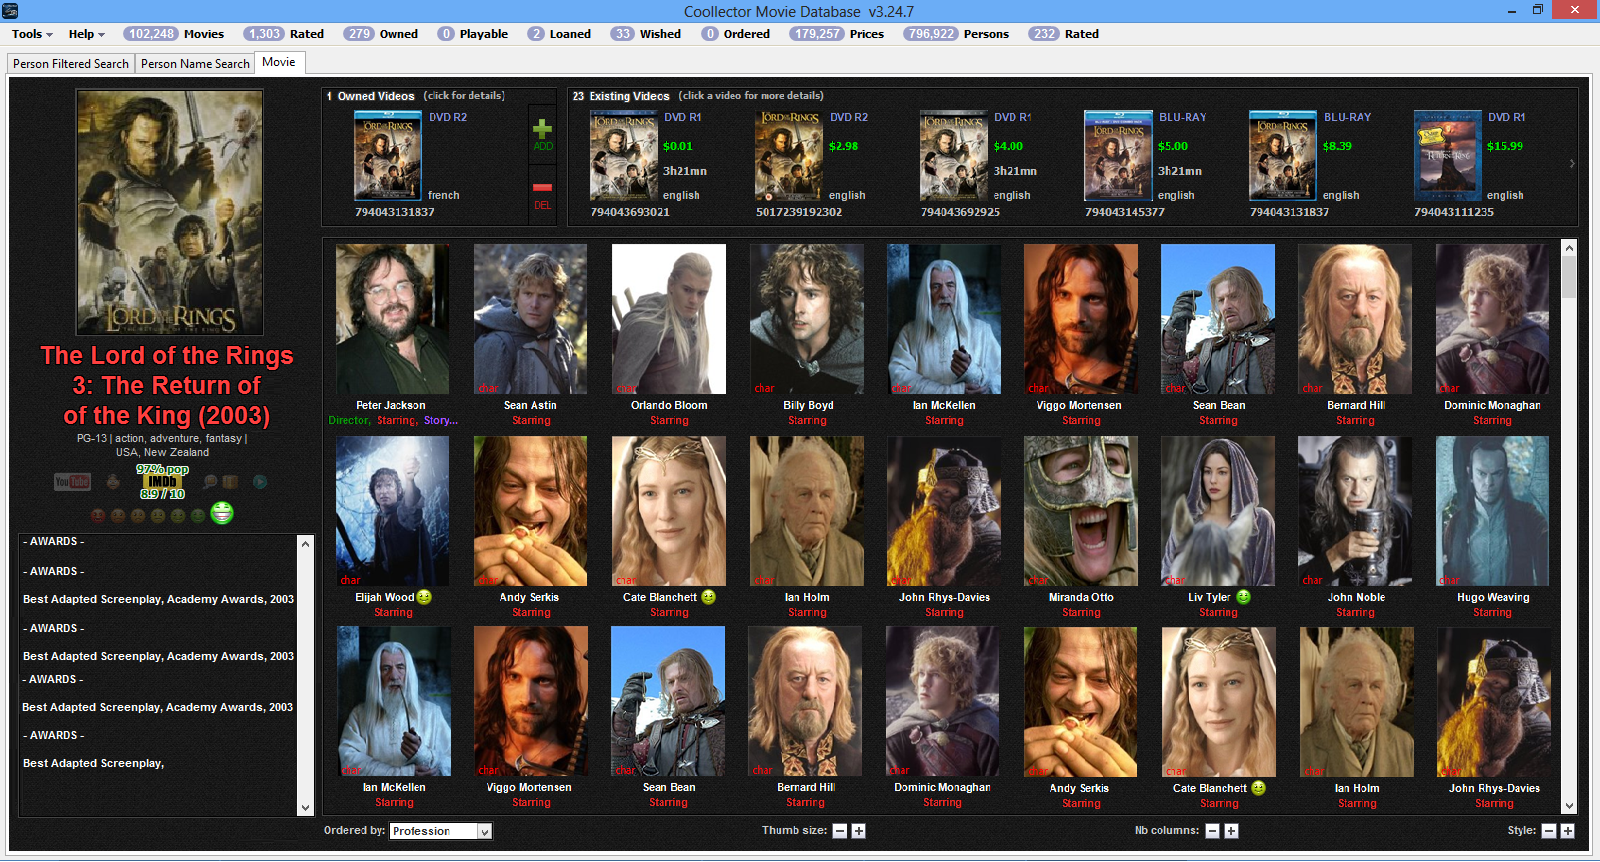Increase thumb size with plus button

[x=858, y=831]
